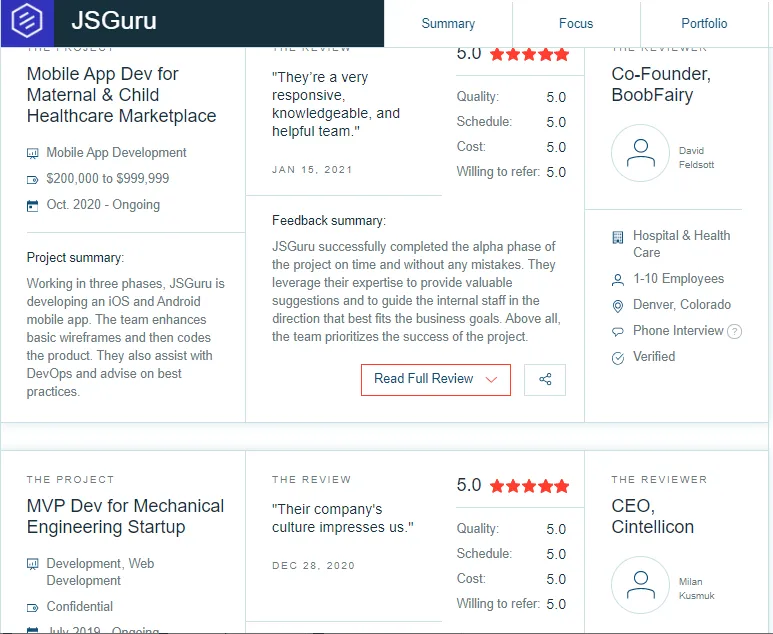This screenshot has height=634, width=773.
Task: Click the Confidential budget text
Action: pos(79,606)
